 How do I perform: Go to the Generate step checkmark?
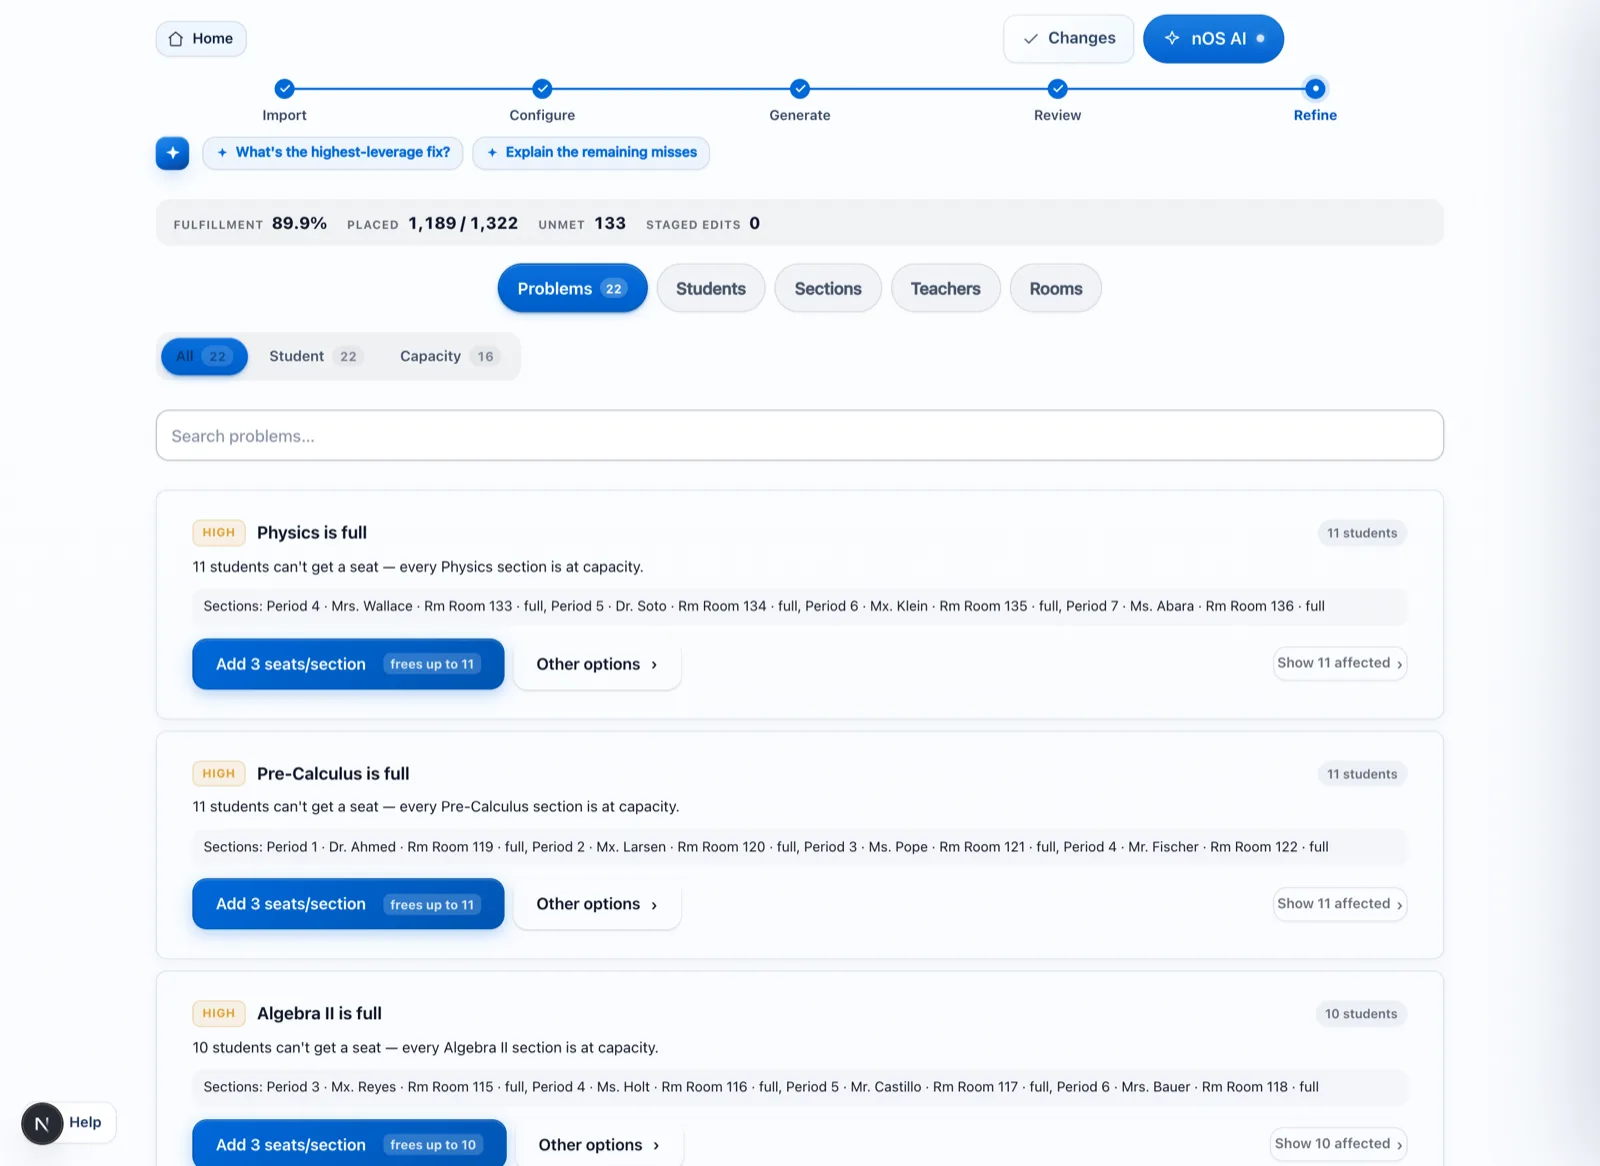(x=800, y=89)
